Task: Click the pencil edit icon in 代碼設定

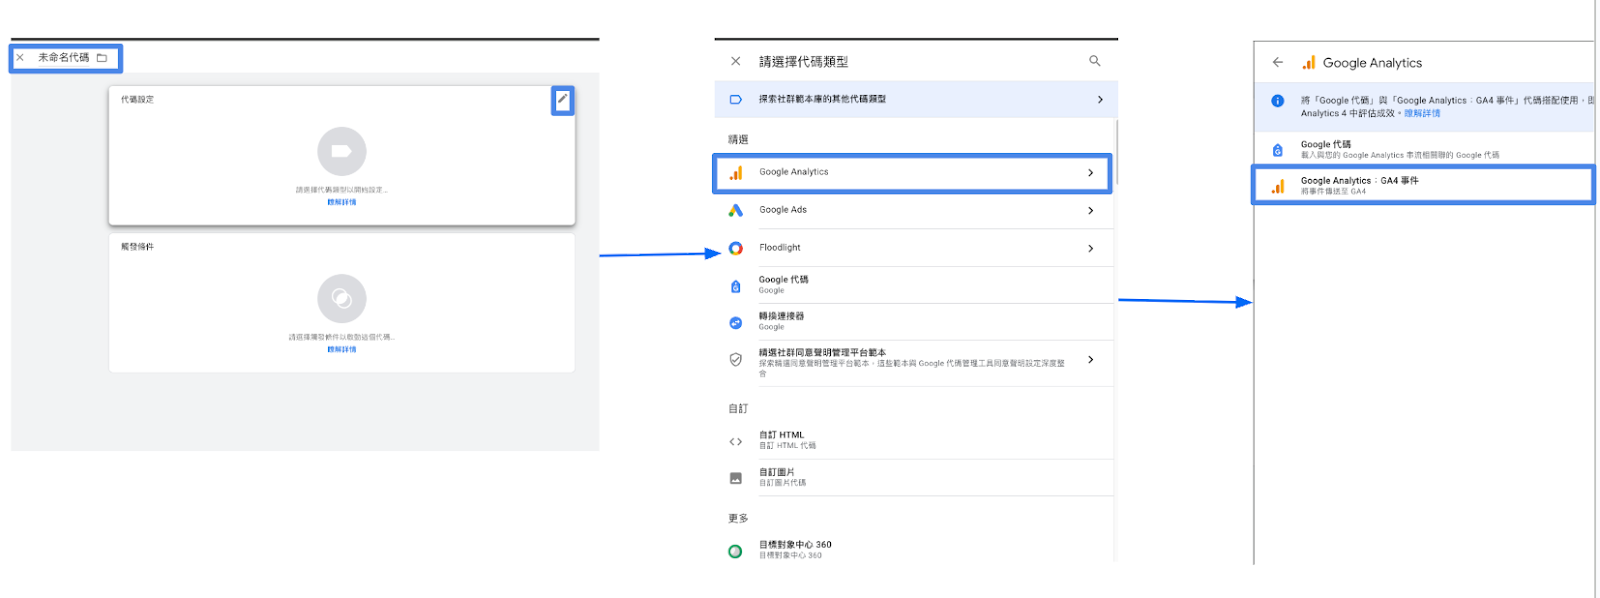Action: 563,100
